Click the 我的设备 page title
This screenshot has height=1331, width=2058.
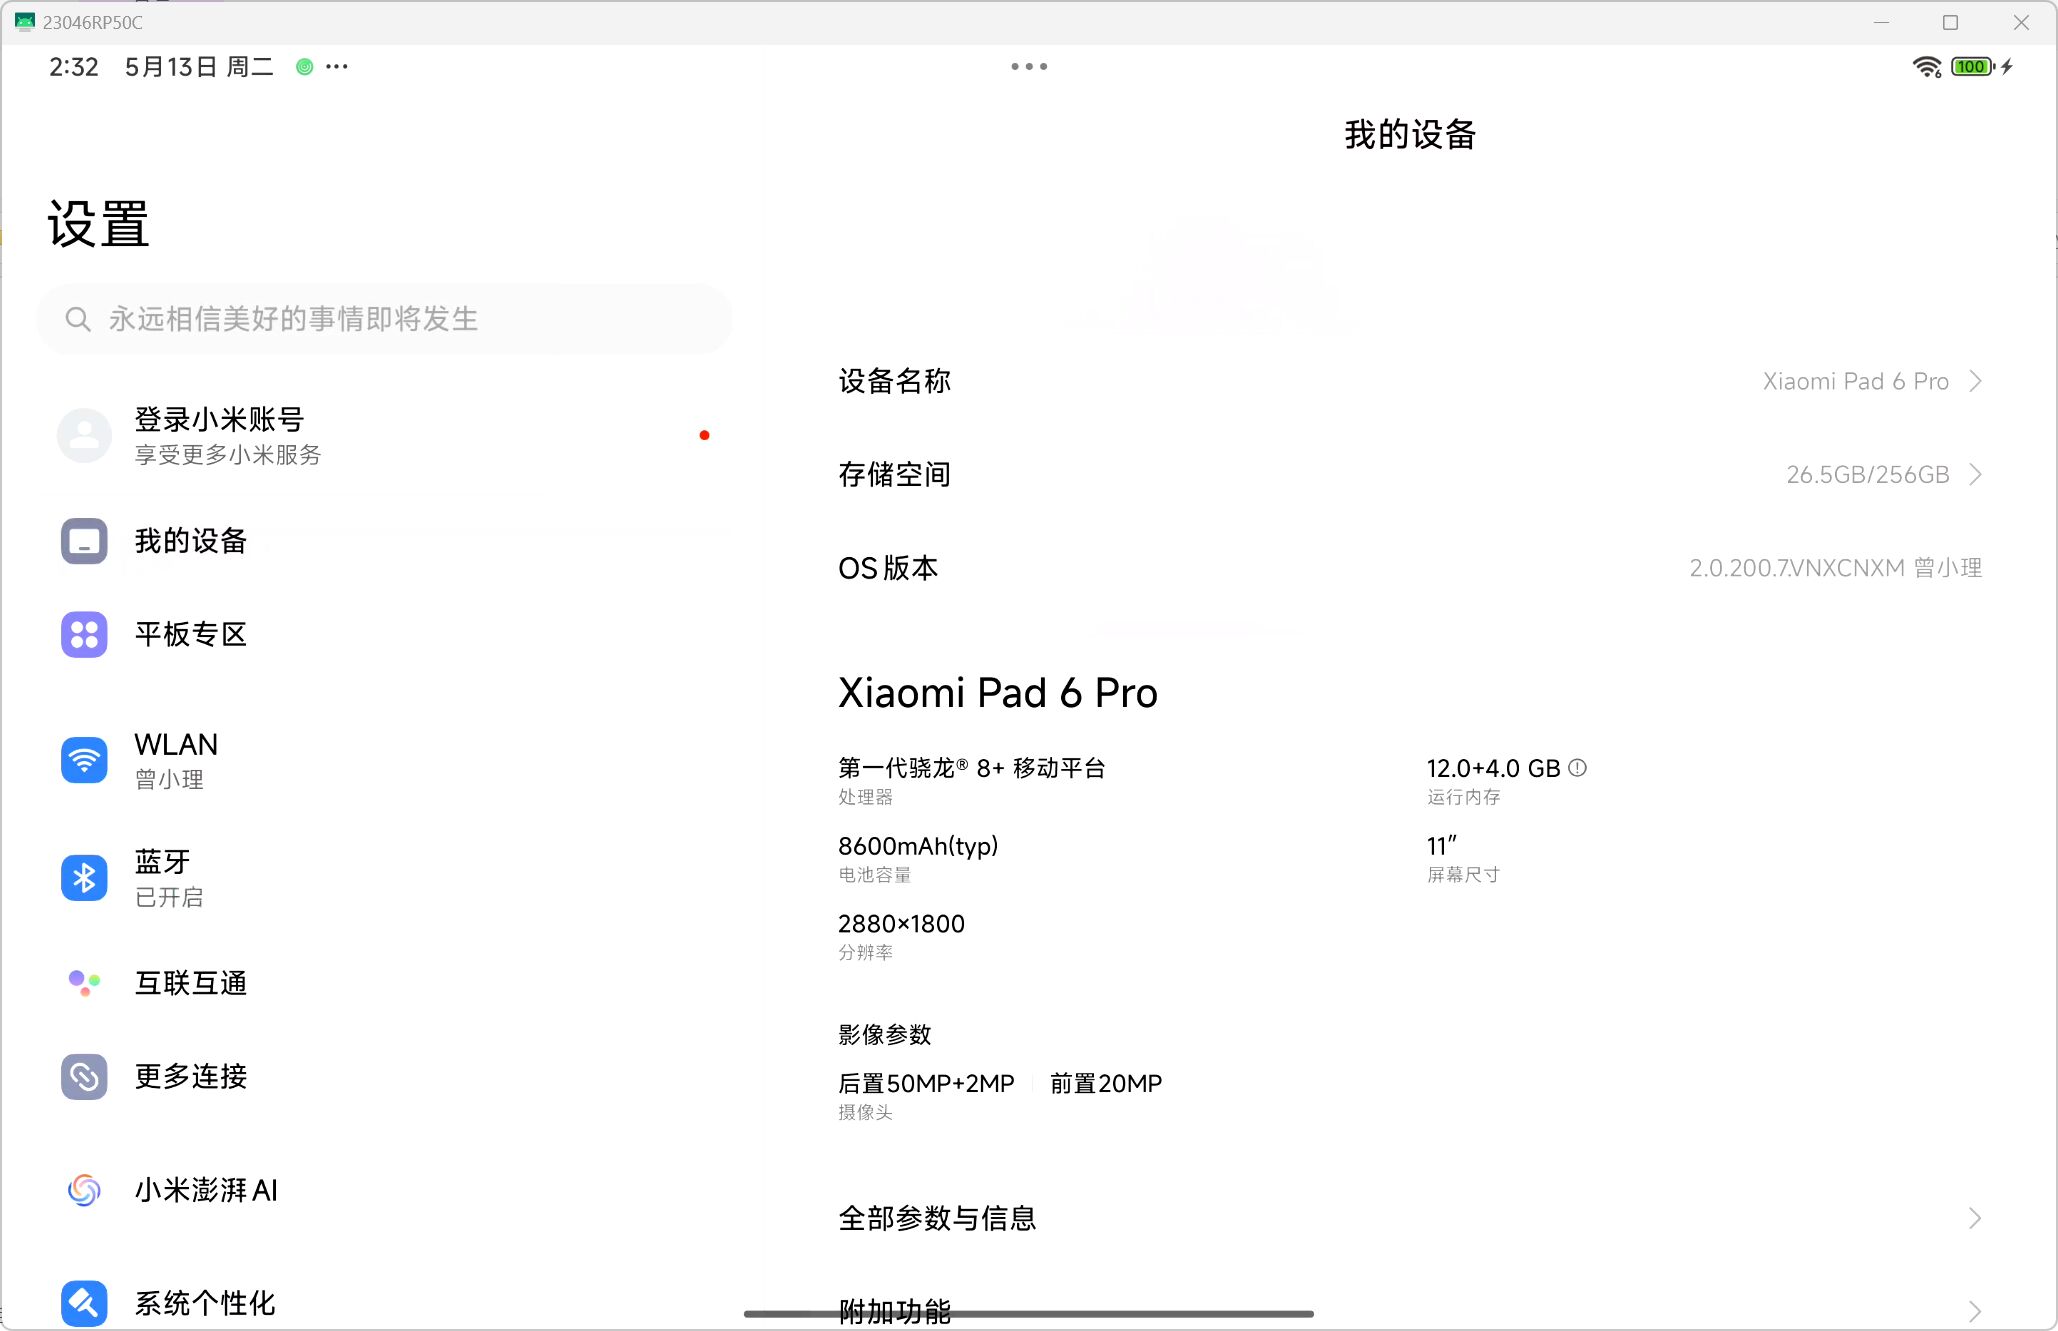[x=1410, y=134]
